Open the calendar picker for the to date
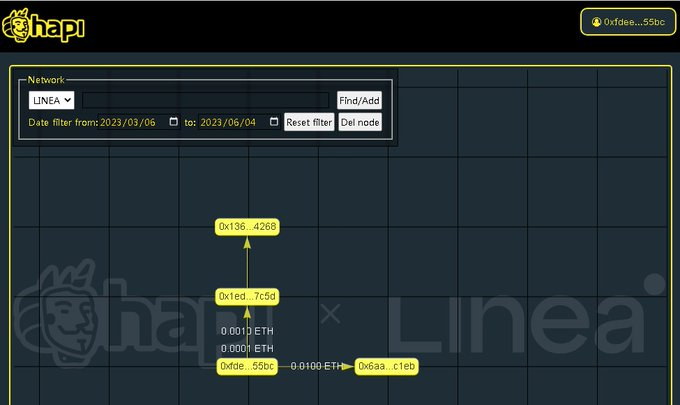 tap(274, 121)
